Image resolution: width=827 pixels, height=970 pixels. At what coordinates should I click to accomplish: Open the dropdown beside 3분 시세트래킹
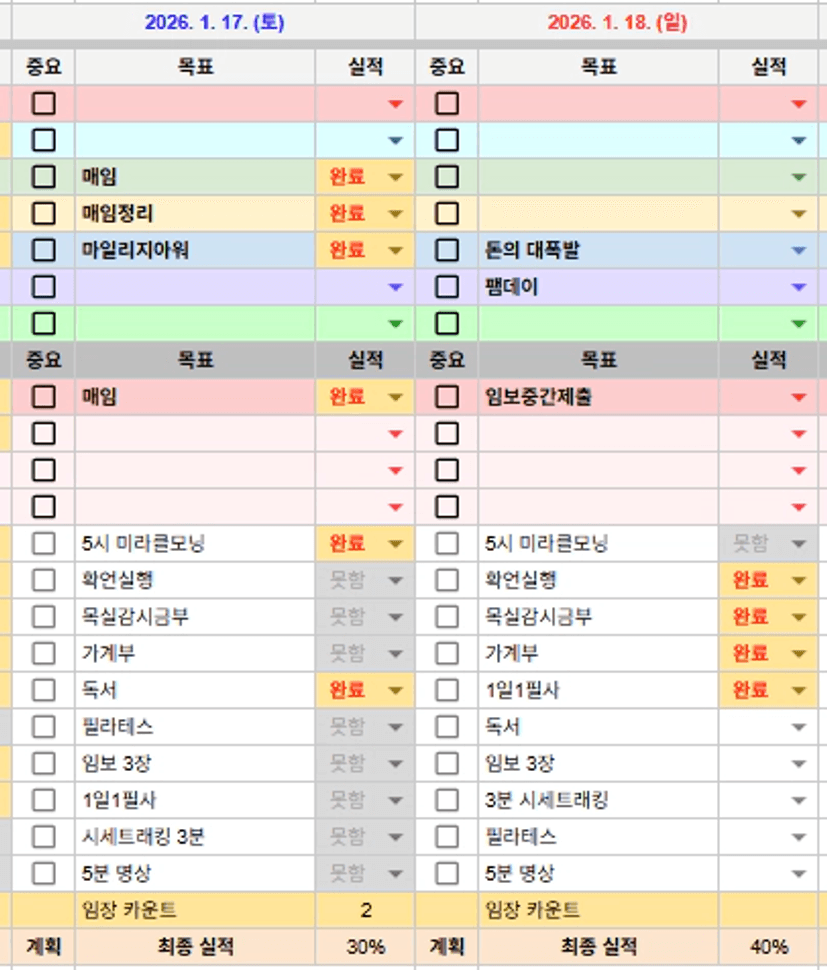click(x=798, y=801)
